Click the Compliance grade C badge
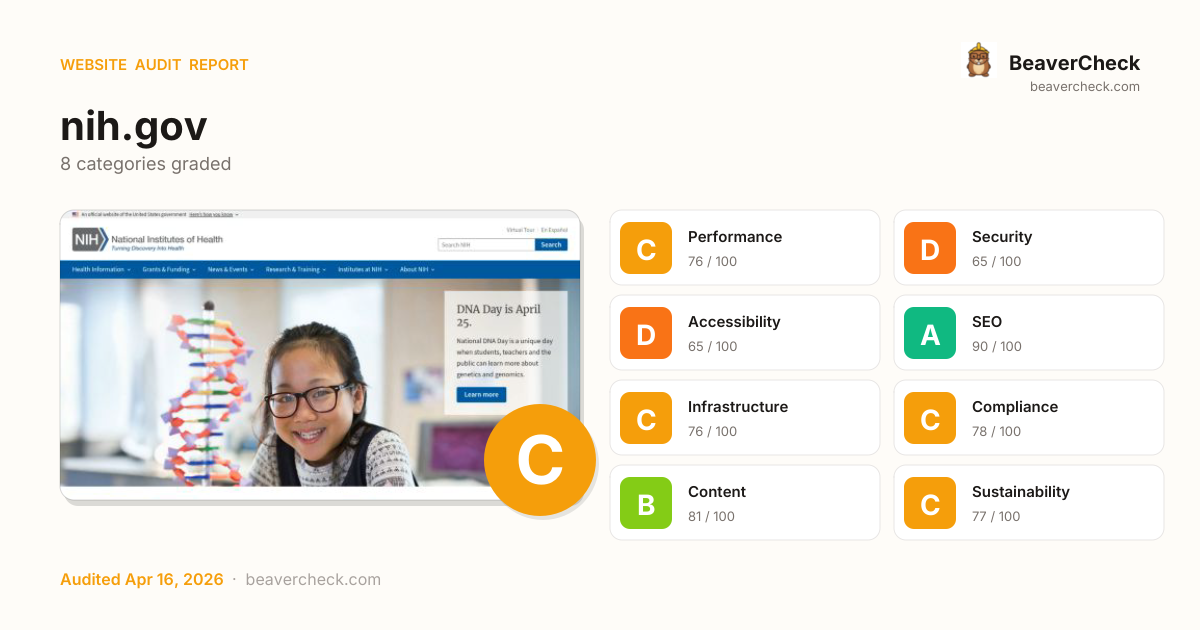 [x=930, y=418]
